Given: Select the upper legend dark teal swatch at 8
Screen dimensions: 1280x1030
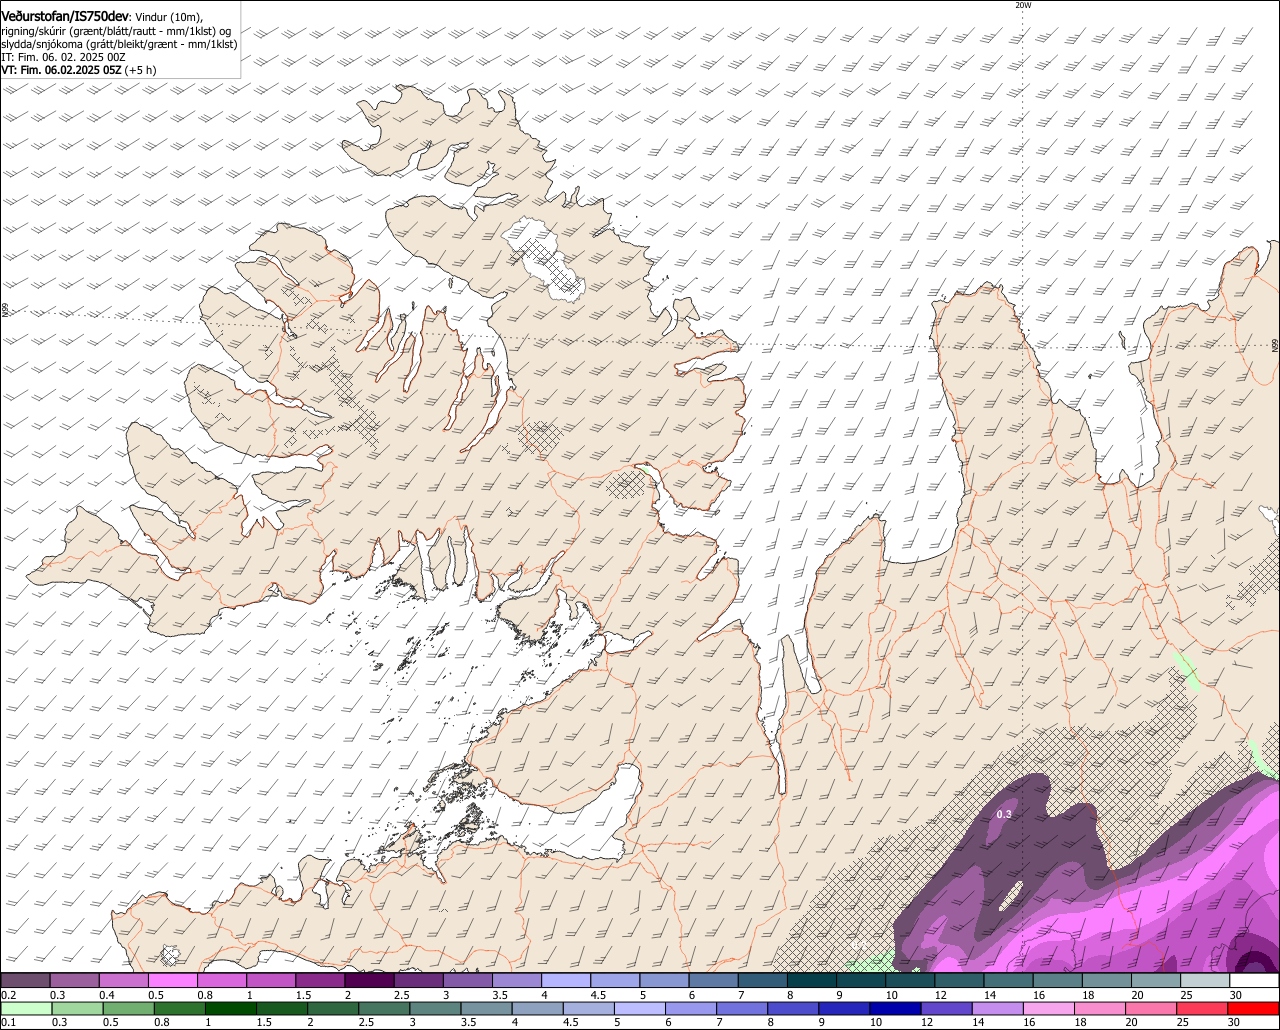Looking at the screenshot, I should click(812, 981).
